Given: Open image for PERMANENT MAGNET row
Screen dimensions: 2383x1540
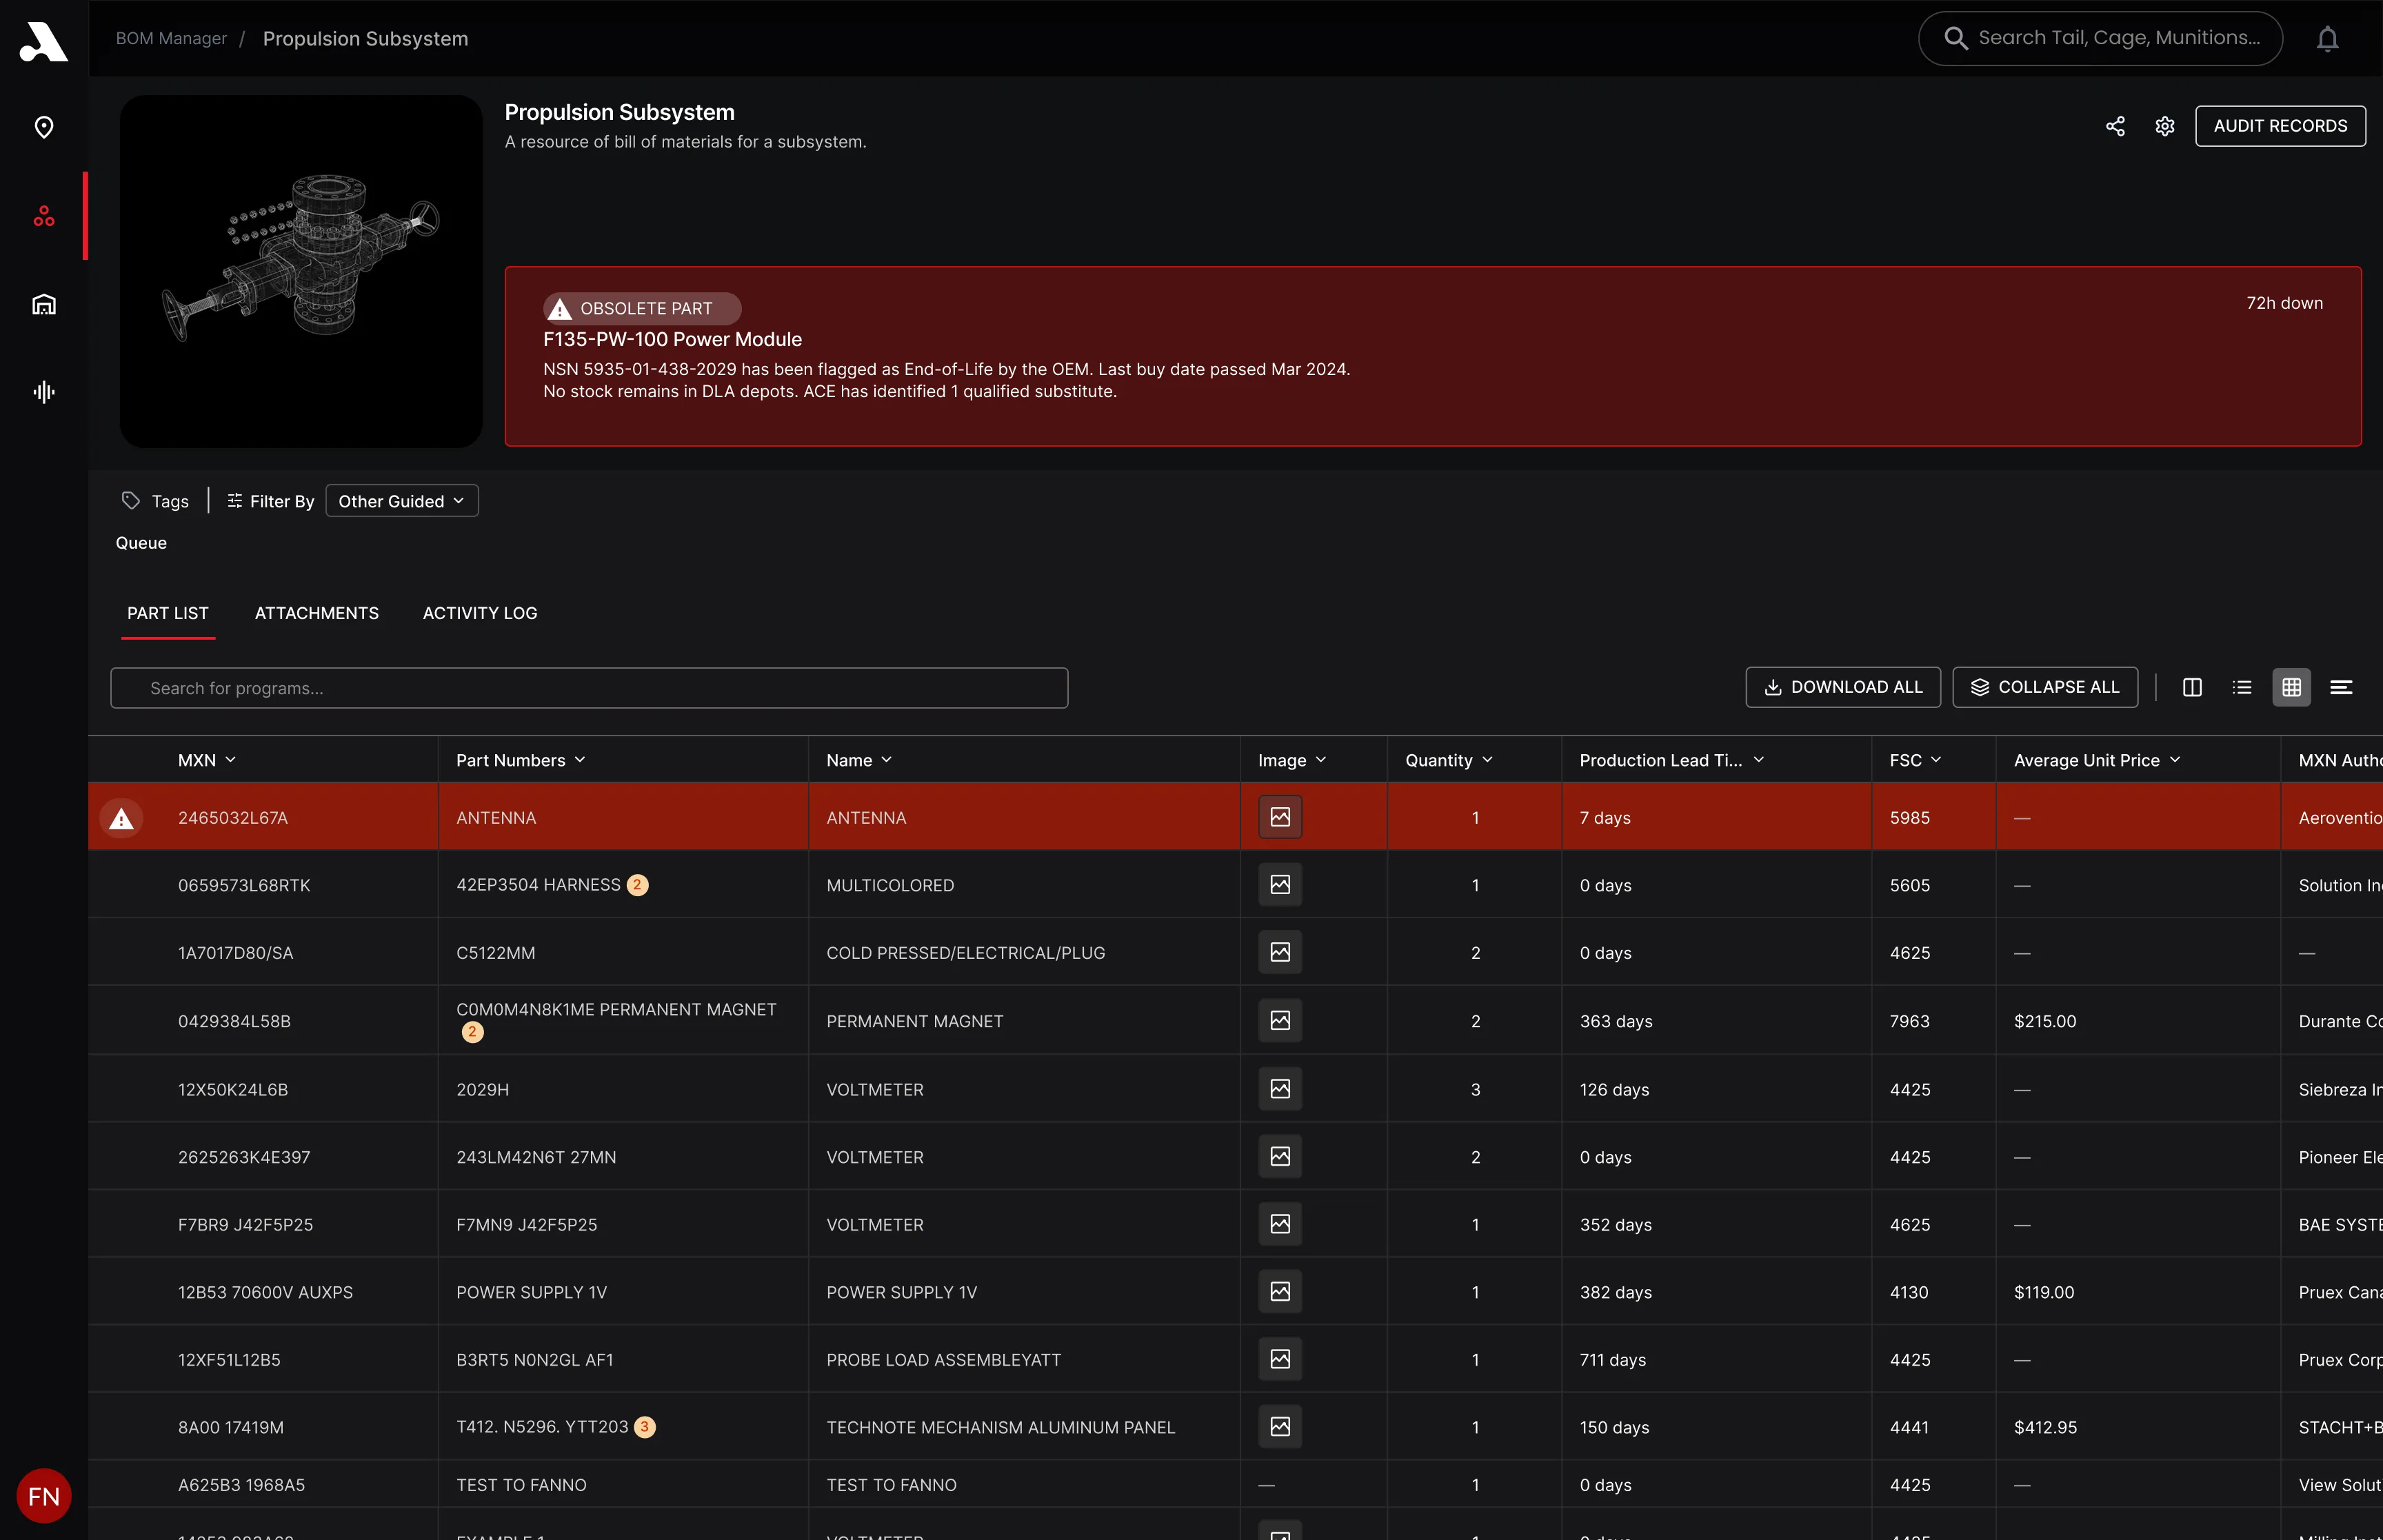Looking at the screenshot, I should (1280, 1020).
